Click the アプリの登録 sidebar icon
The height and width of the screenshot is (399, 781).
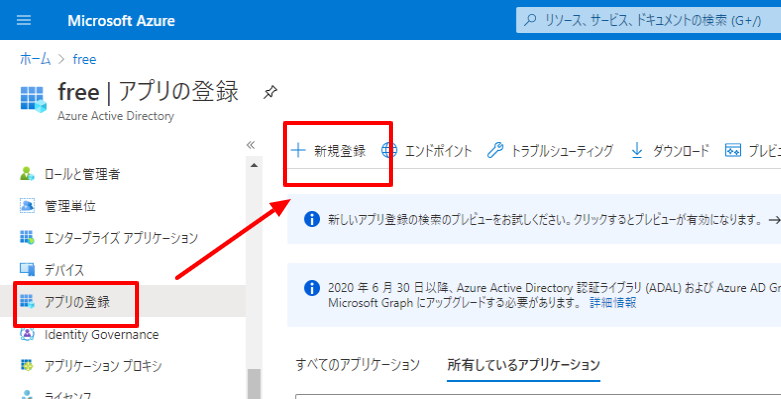[x=27, y=301]
